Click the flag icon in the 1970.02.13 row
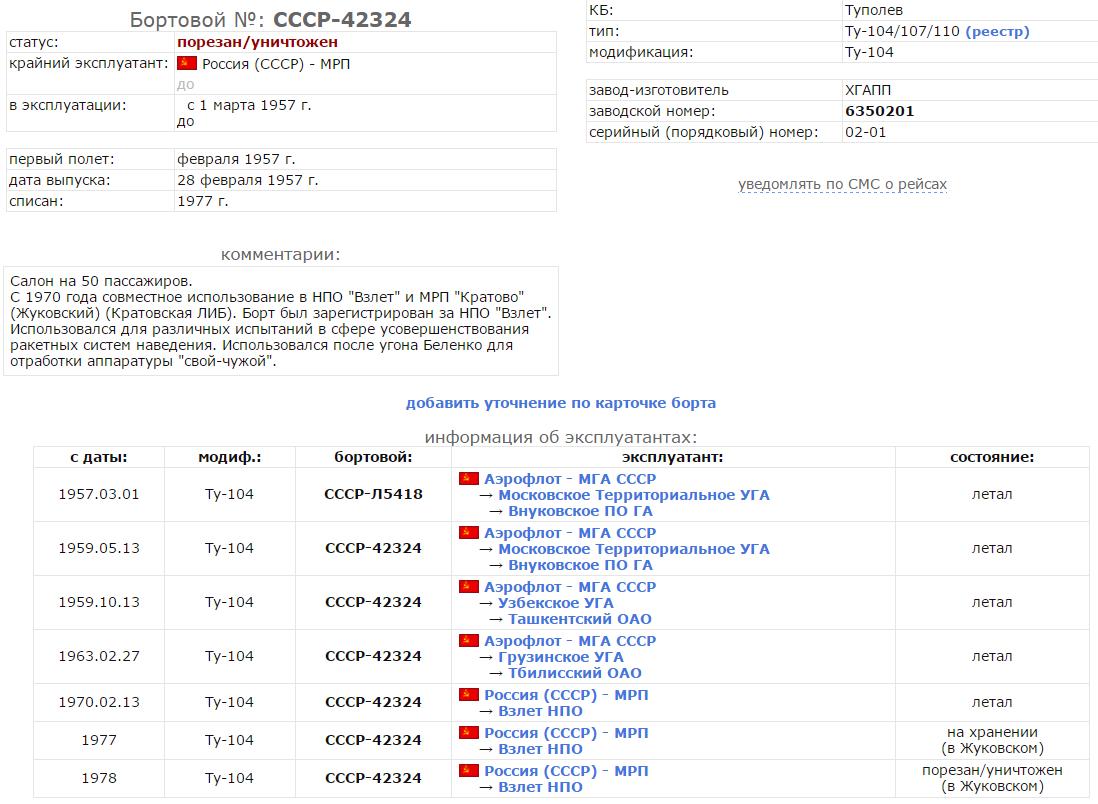This screenshot has width=1098, height=804. pos(468,695)
